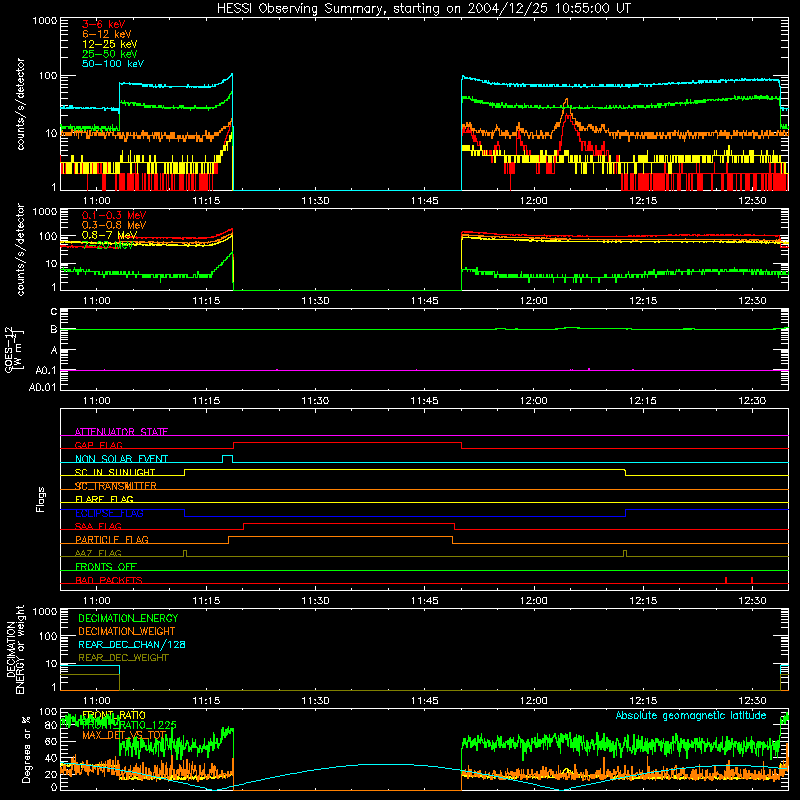Click the vertical Flags axis title

(41, 499)
